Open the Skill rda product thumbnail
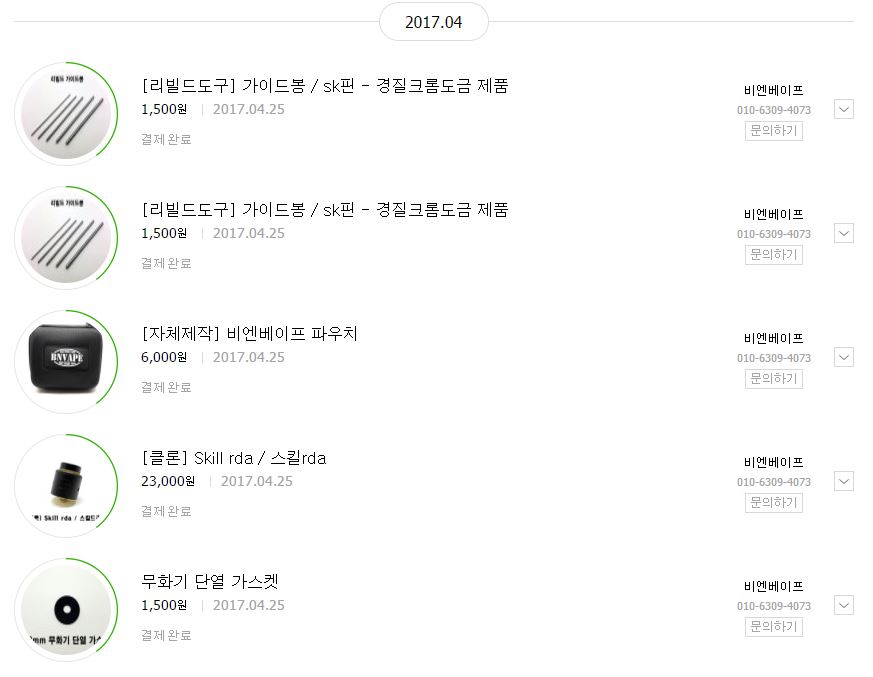The height and width of the screenshot is (677, 873). pyautogui.click(x=65, y=485)
